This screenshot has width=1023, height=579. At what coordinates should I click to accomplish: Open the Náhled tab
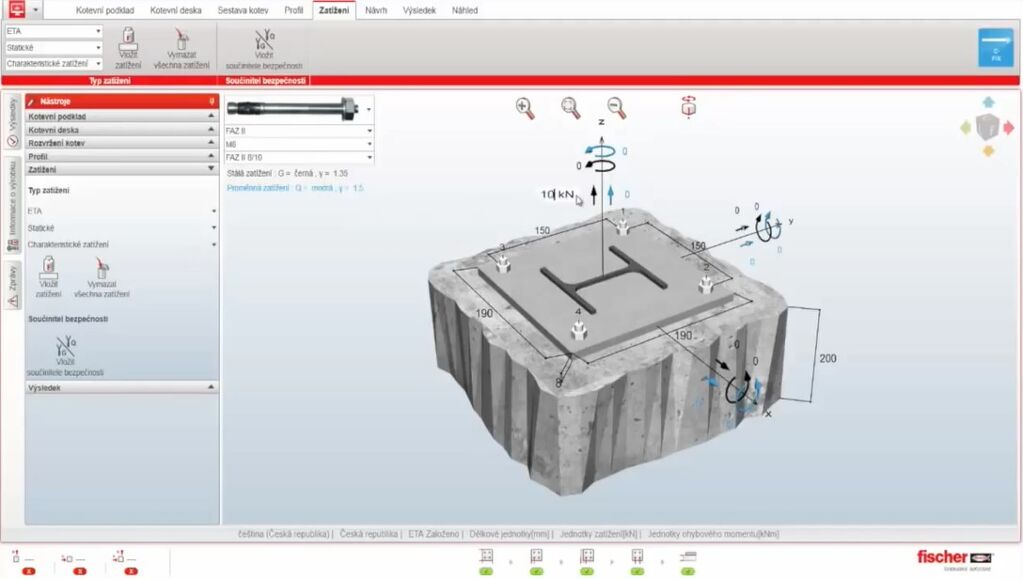pos(465,10)
